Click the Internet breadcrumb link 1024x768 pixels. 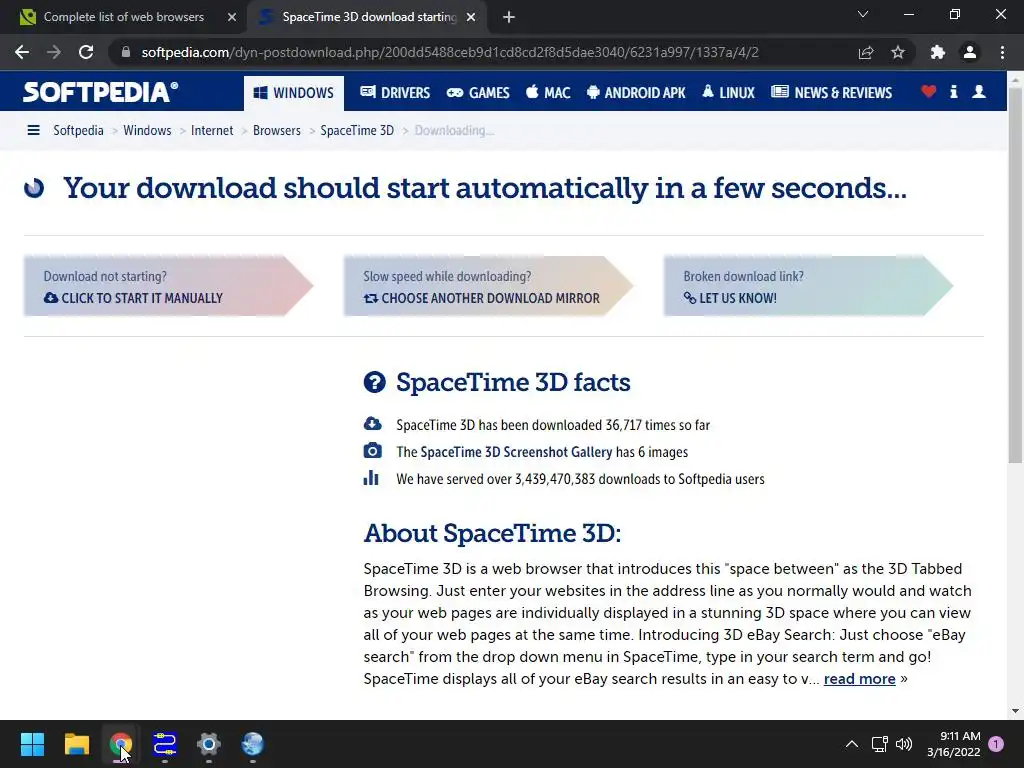click(212, 131)
